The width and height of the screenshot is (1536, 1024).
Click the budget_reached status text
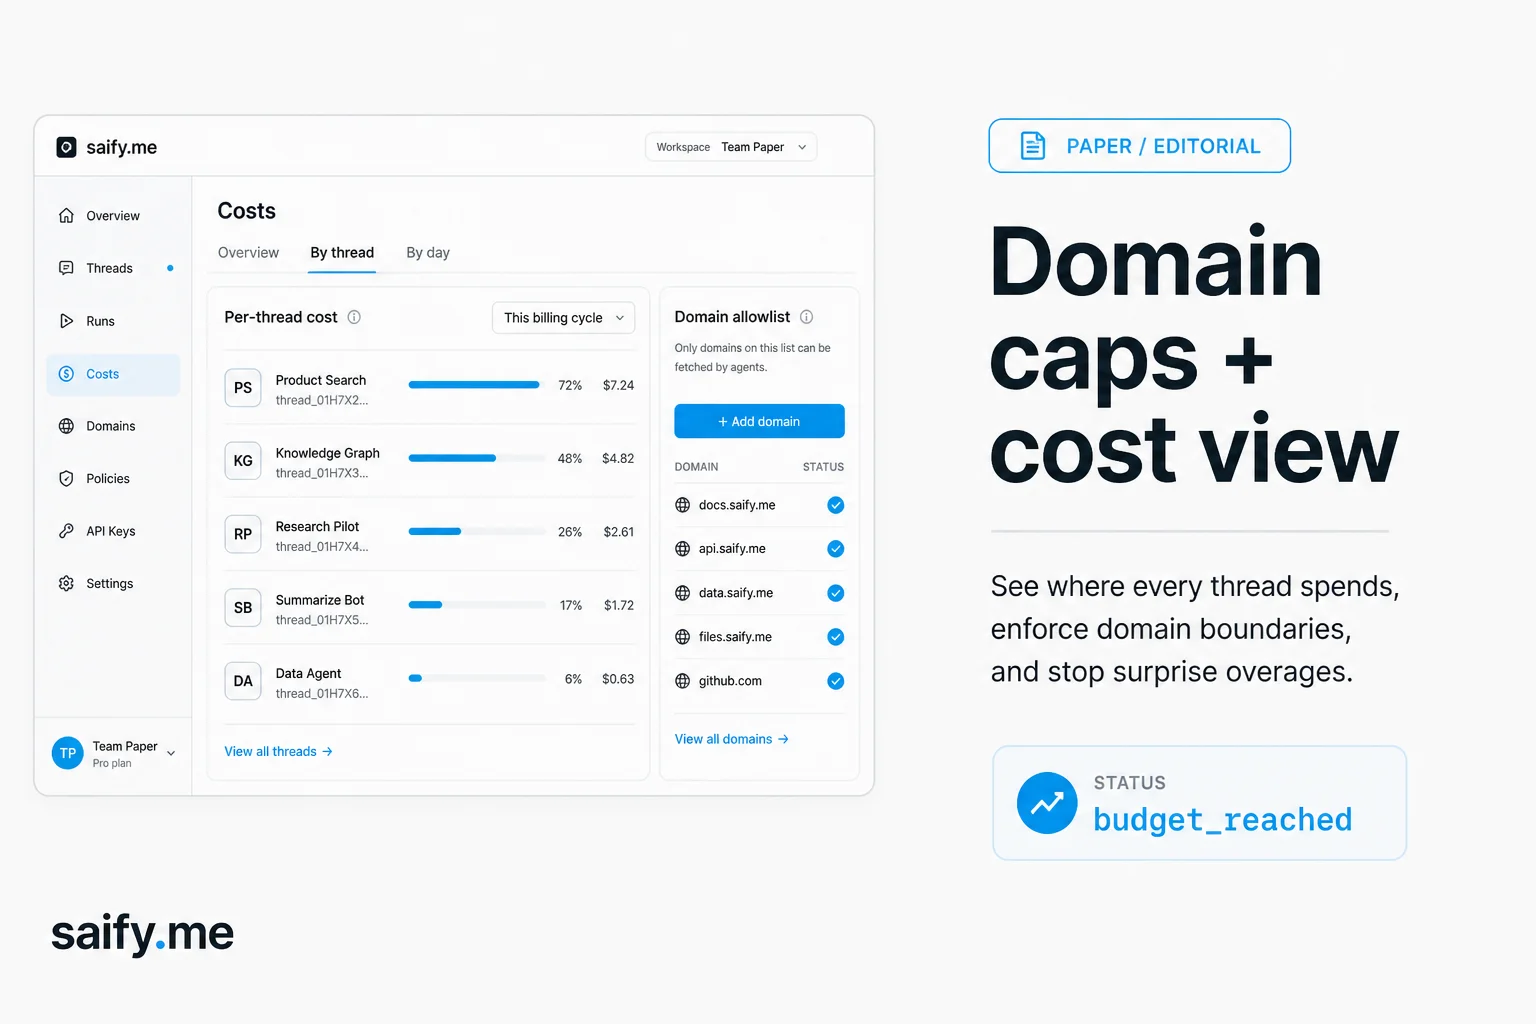[x=1223, y=820]
